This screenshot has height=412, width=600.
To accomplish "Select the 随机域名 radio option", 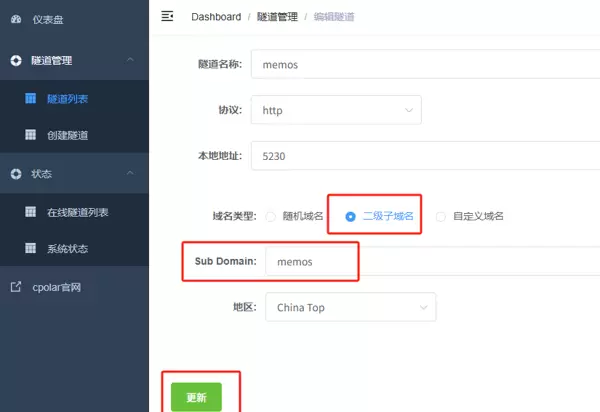I will point(270,216).
